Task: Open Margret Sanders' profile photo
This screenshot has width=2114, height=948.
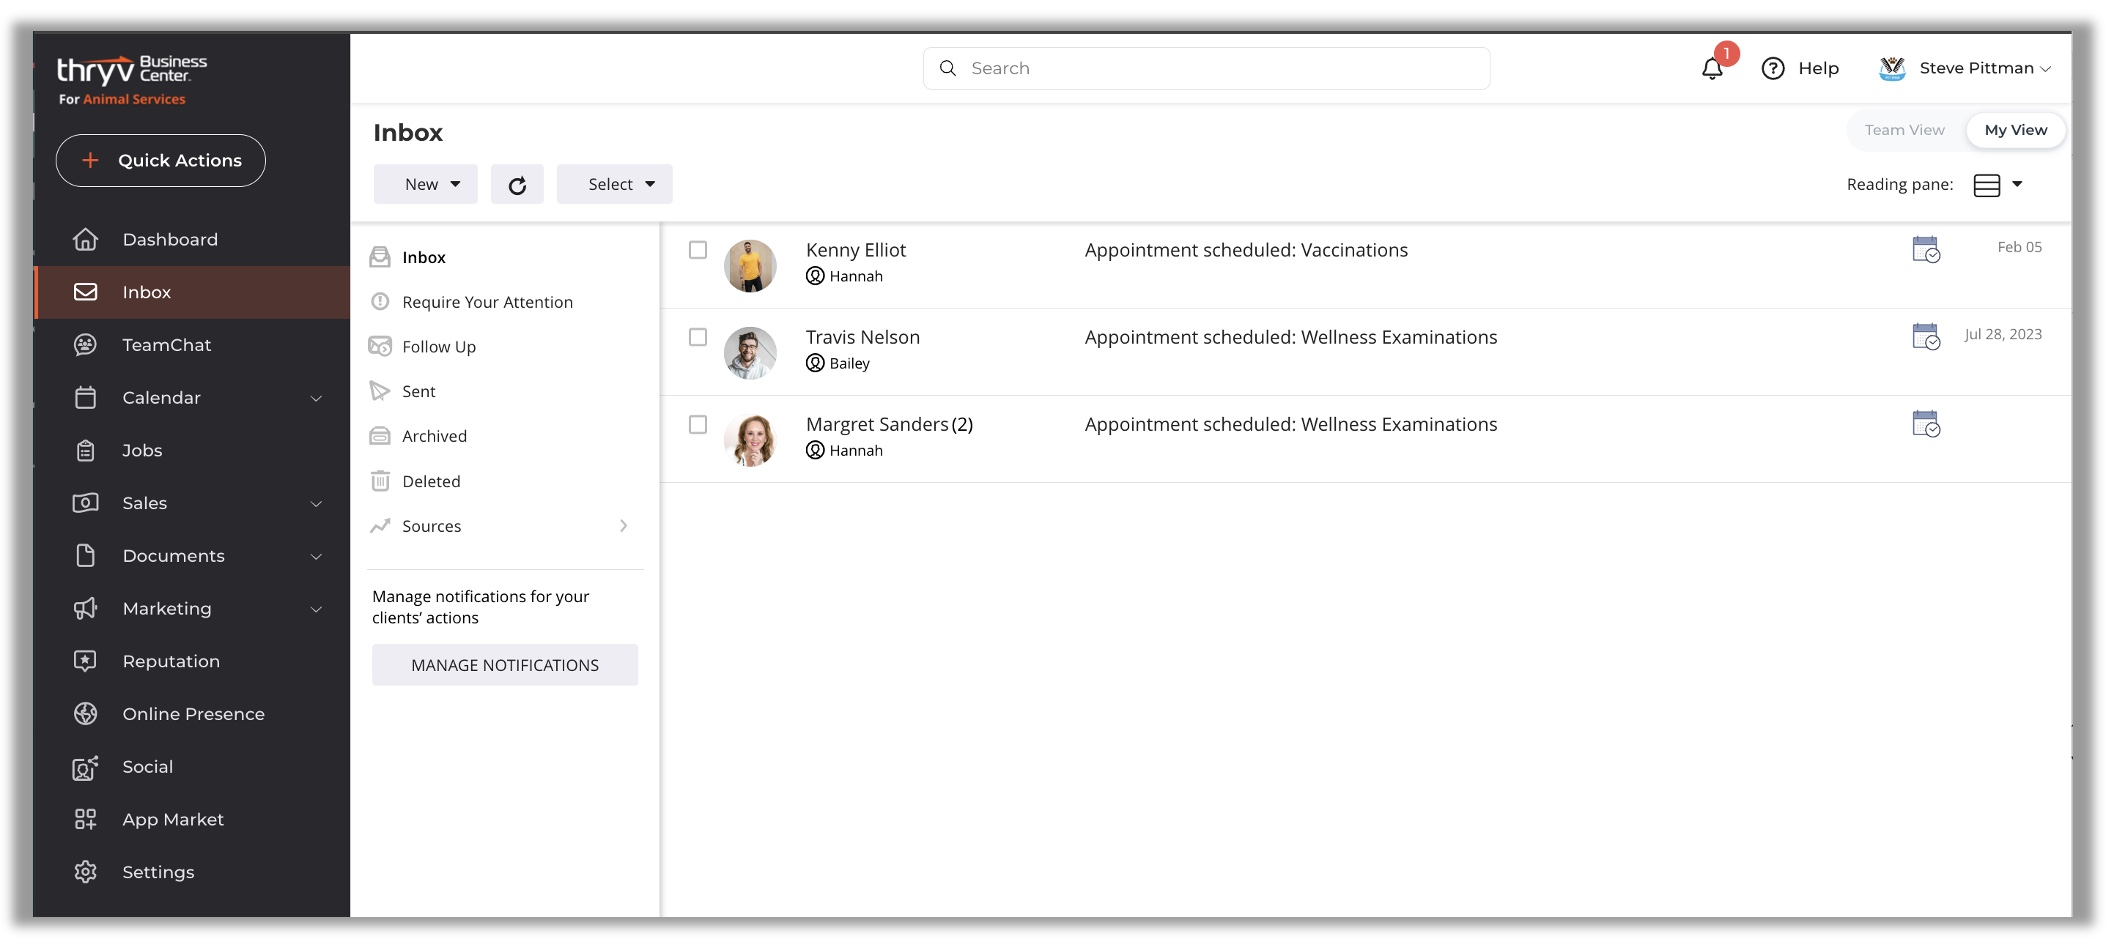Action: (x=750, y=440)
